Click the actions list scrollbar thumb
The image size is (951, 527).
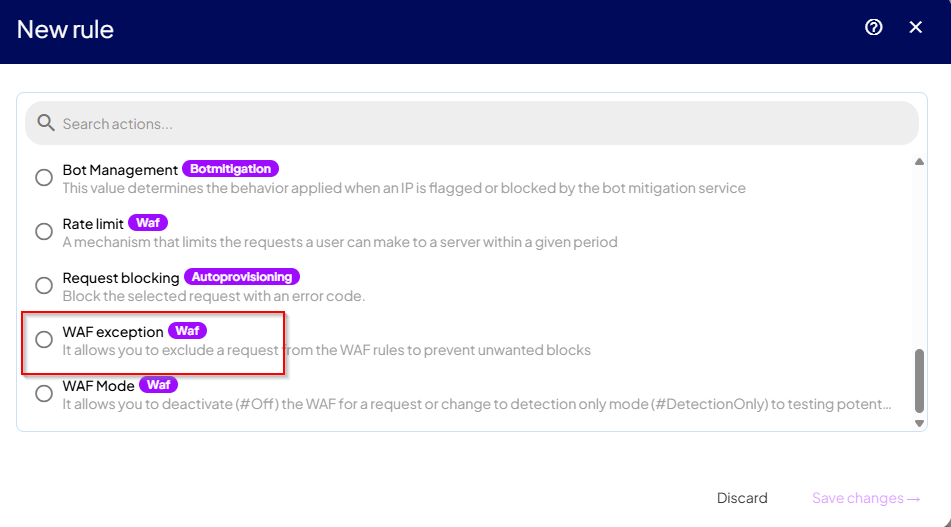tap(919, 381)
